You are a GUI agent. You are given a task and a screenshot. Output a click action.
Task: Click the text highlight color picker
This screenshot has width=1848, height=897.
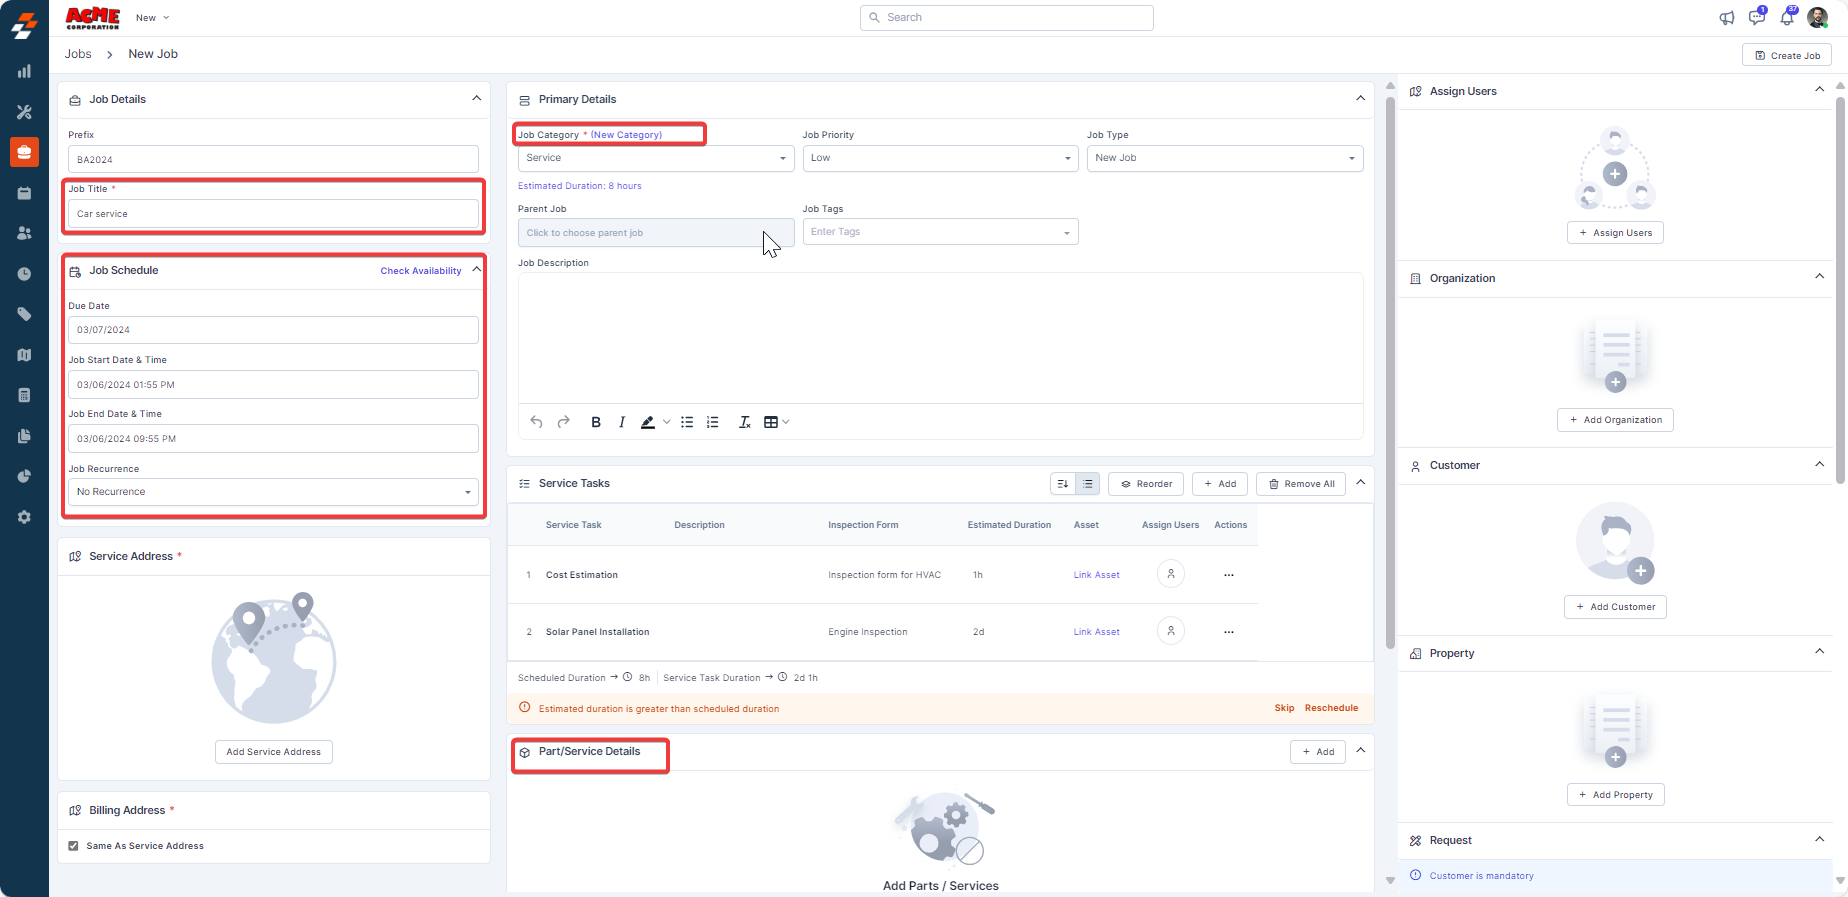coord(649,422)
